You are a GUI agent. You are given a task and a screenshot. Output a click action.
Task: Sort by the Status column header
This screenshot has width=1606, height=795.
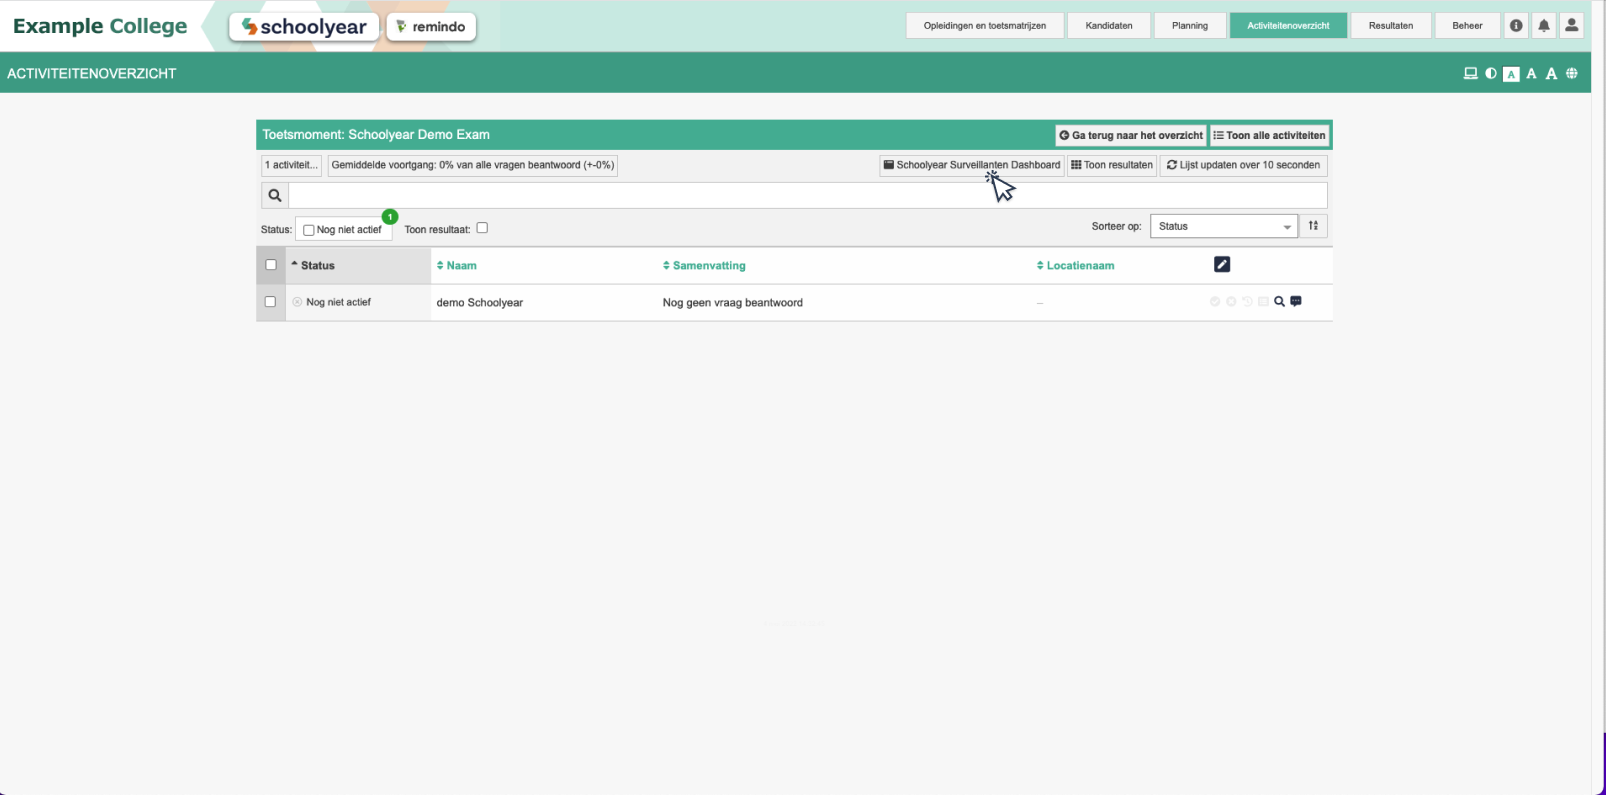coord(313,265)
